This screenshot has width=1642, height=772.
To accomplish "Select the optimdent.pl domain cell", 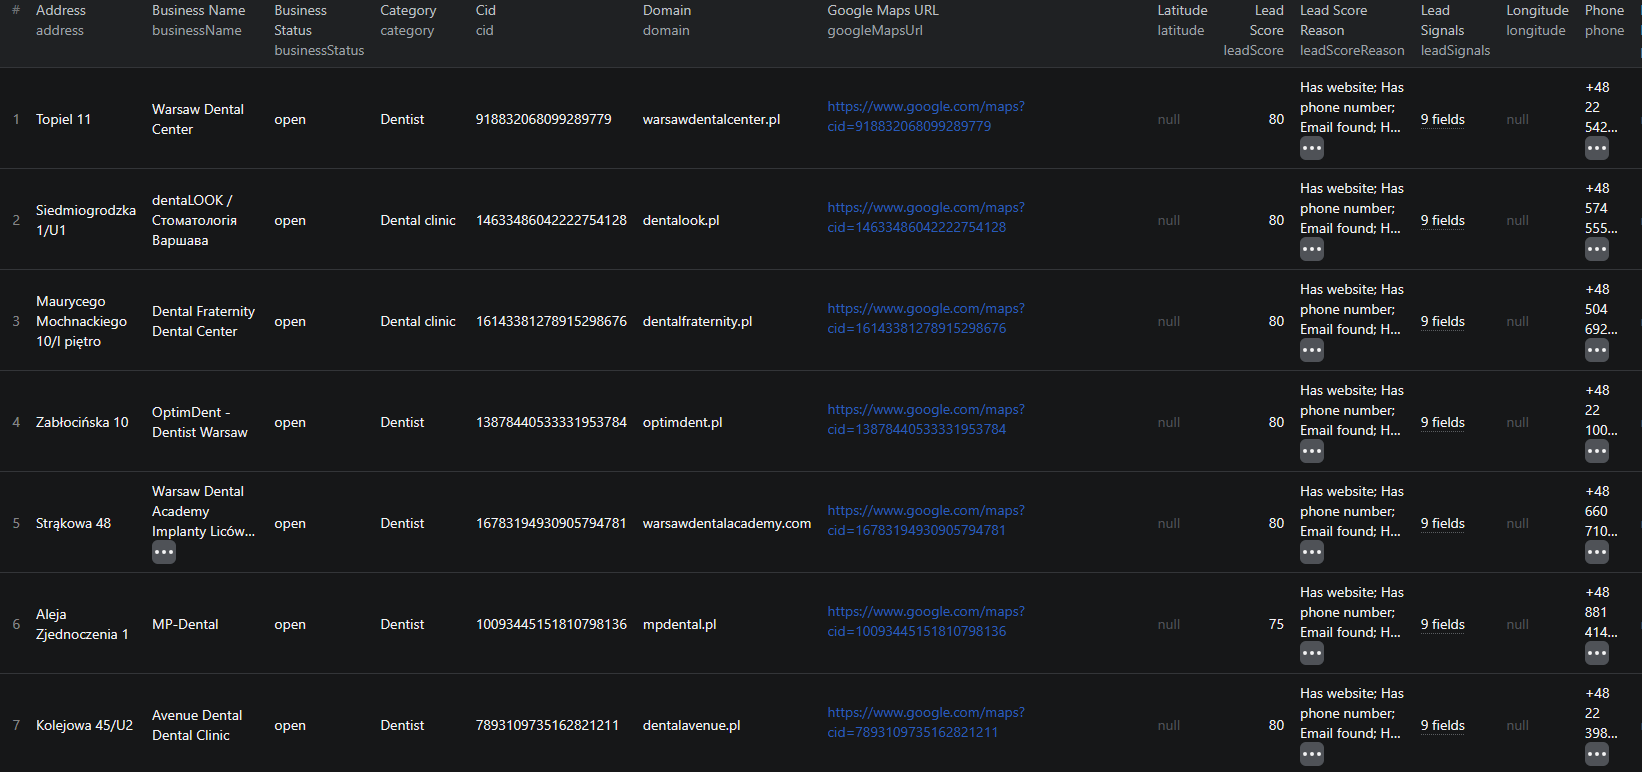I will click(682, 422).
